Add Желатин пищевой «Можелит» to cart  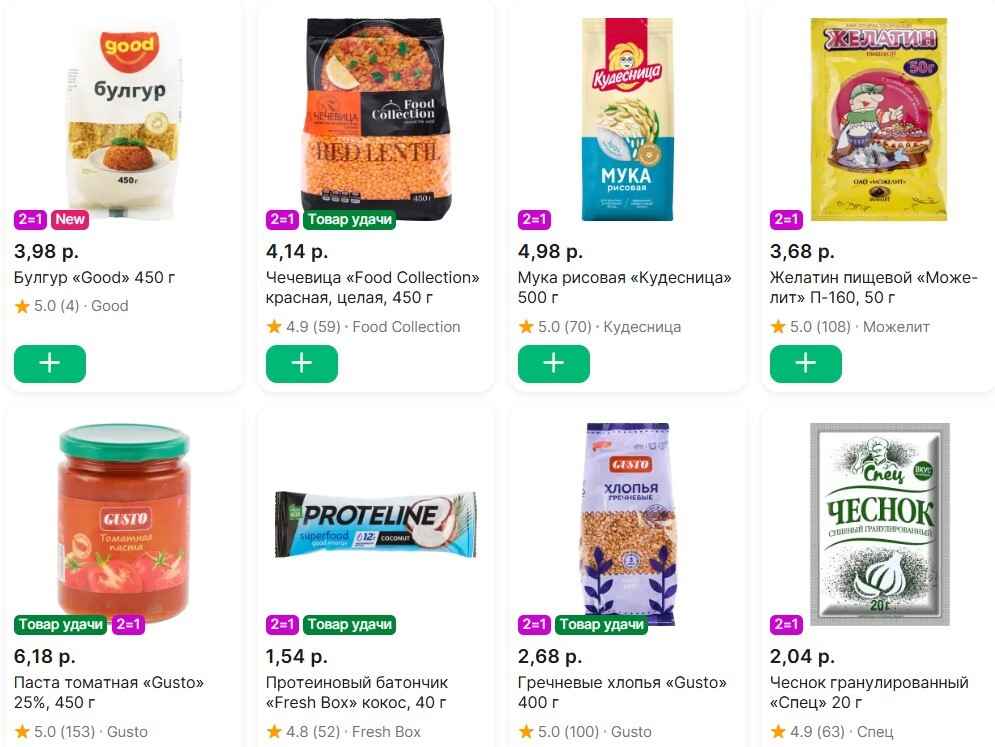pos(806,364)
